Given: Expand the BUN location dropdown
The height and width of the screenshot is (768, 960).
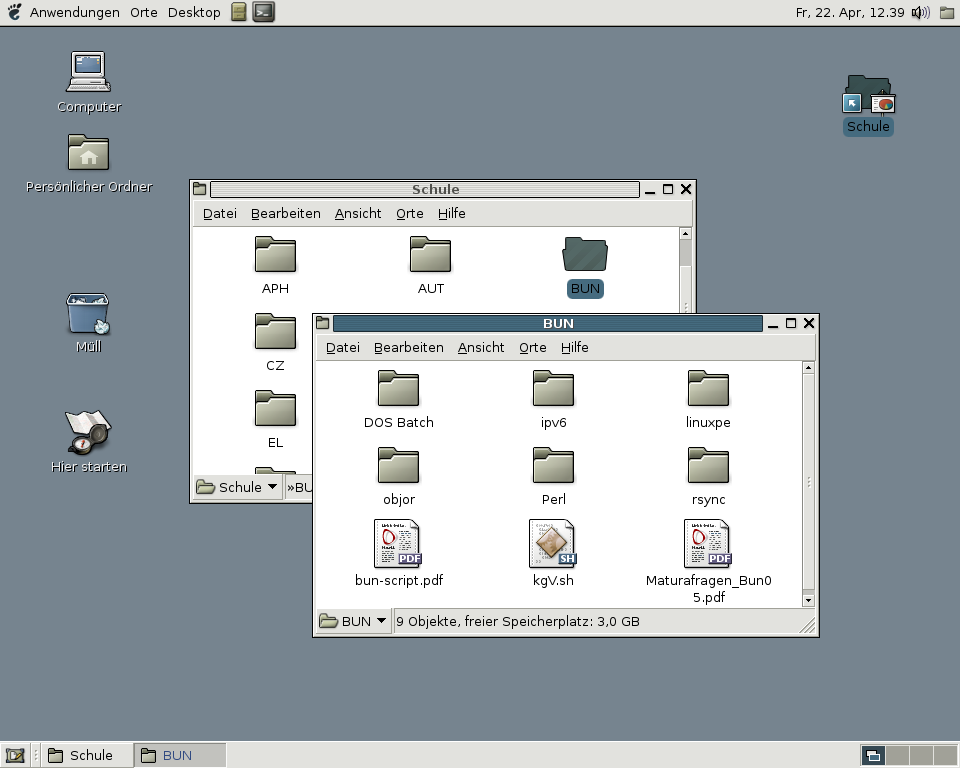Looking at the screenshot, I should tap(354, 621).
